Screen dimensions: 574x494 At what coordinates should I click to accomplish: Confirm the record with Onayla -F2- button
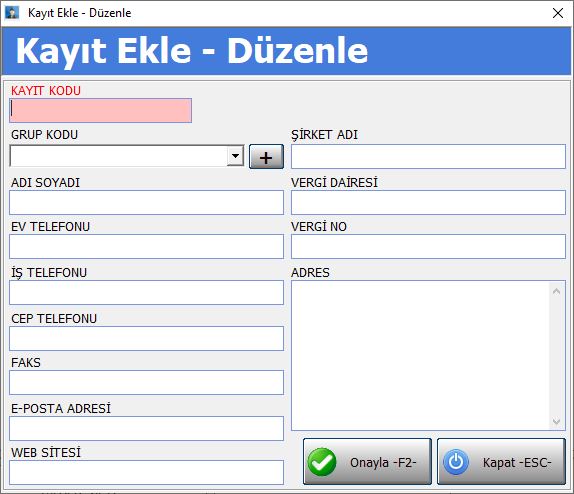click(x=367, y=462)
